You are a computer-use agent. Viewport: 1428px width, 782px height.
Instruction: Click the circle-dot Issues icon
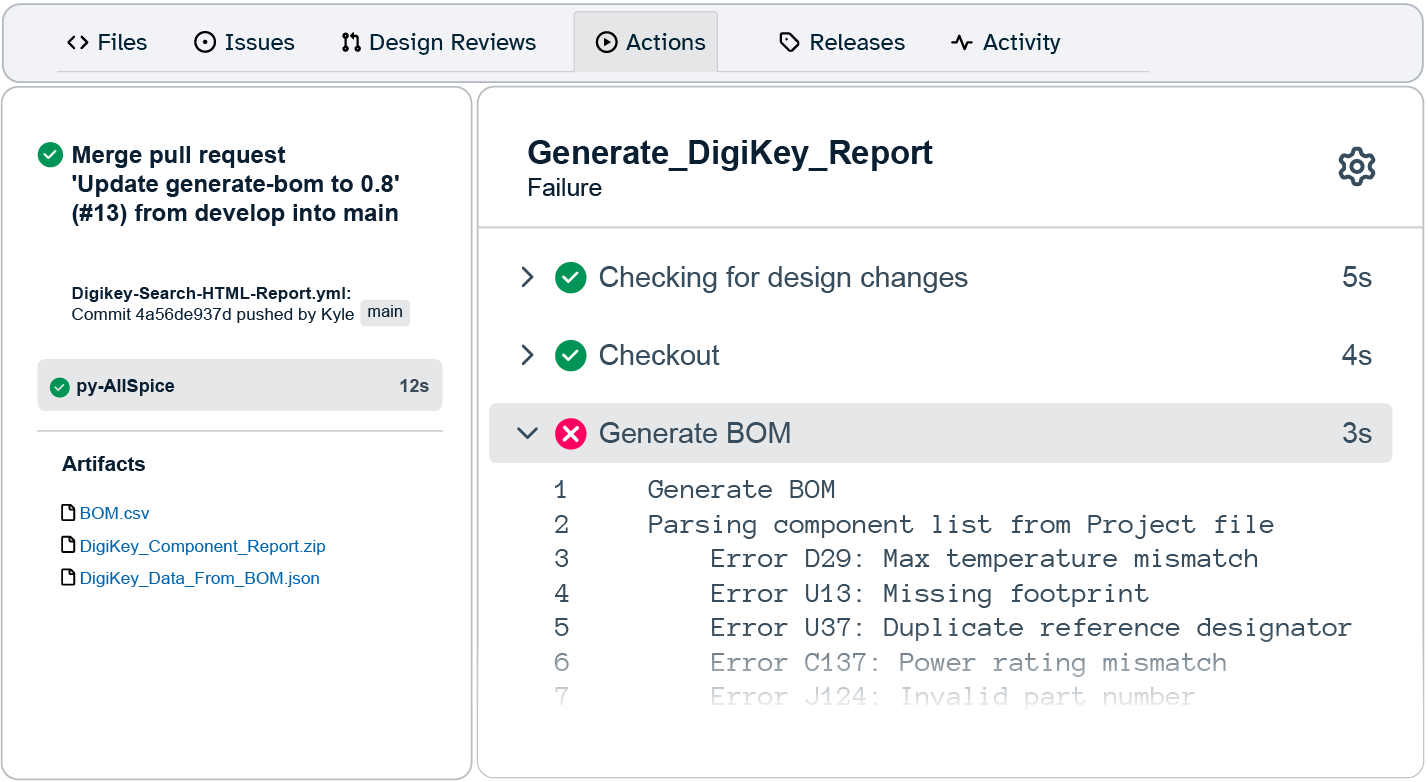point(203,42)
